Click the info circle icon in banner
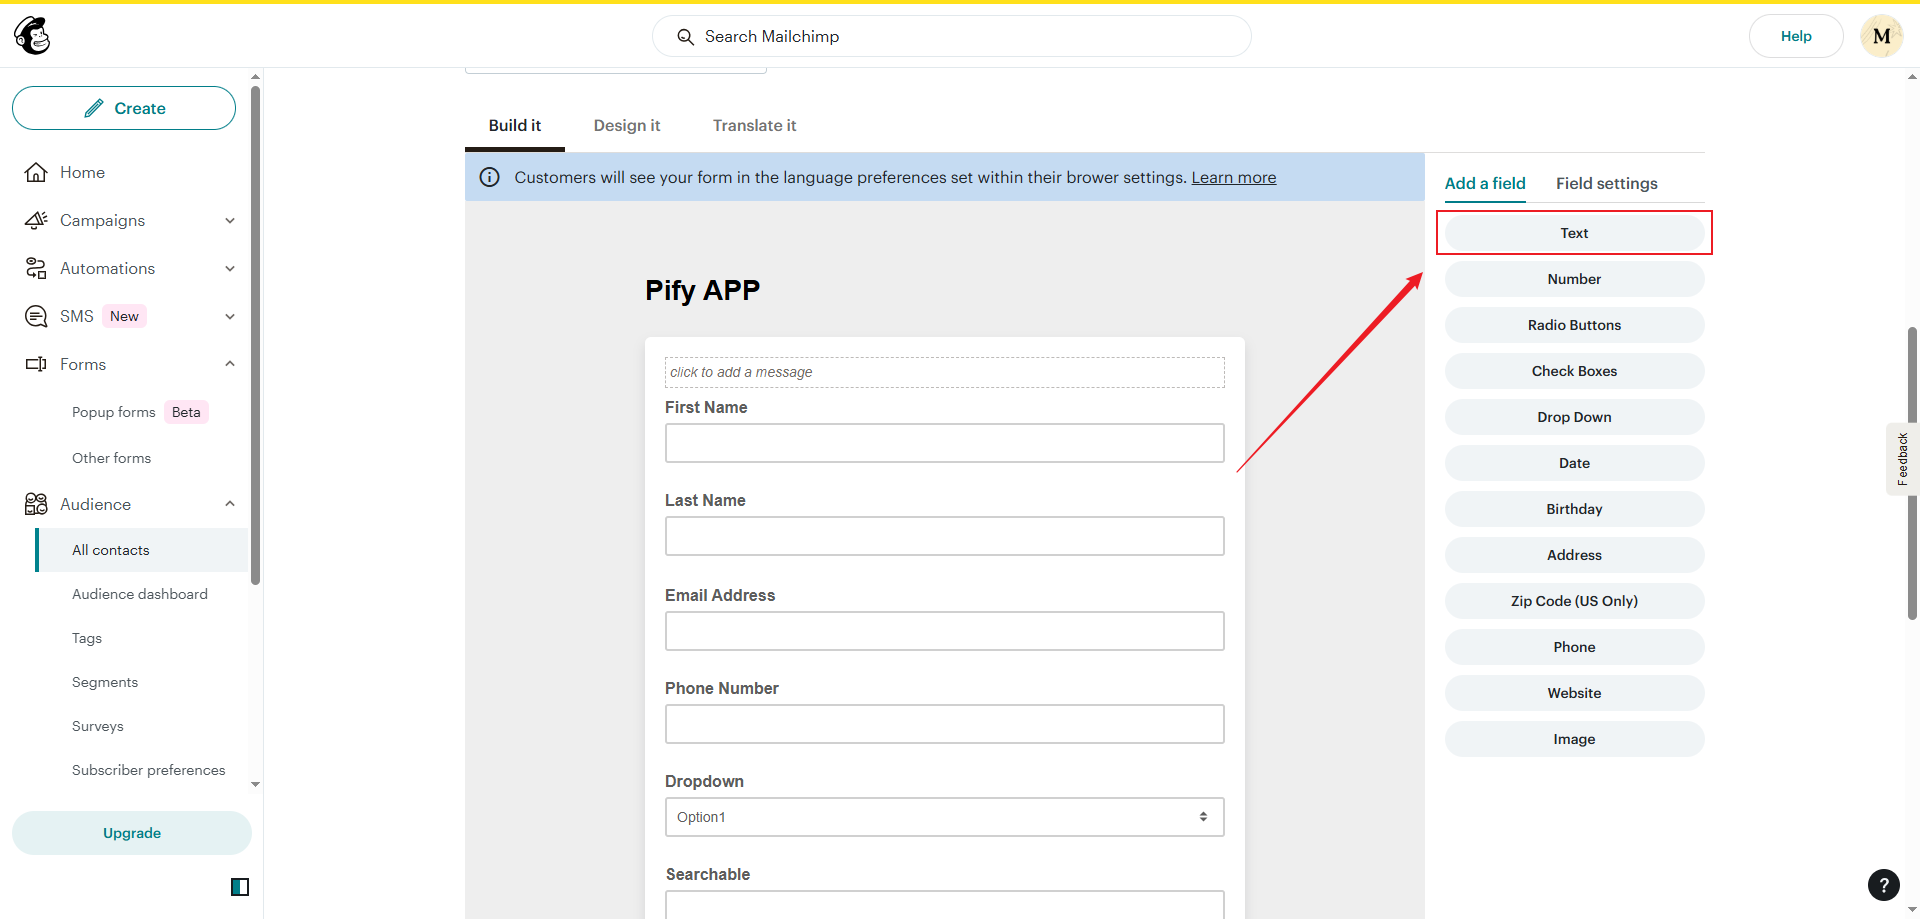Screen dimensions: 1920x919 (490, 177)
